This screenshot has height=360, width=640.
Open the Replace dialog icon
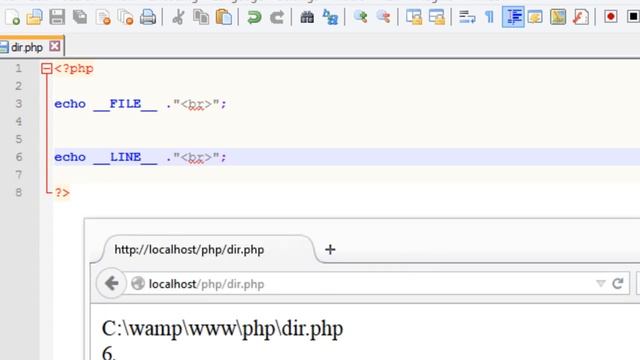(330, 17)
